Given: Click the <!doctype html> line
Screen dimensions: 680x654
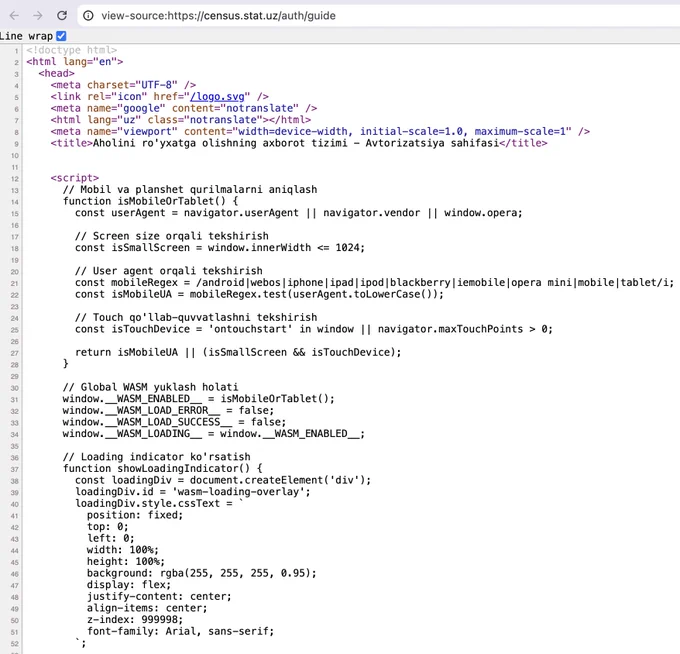Looking at the screenshot, I should pos(72,50).
